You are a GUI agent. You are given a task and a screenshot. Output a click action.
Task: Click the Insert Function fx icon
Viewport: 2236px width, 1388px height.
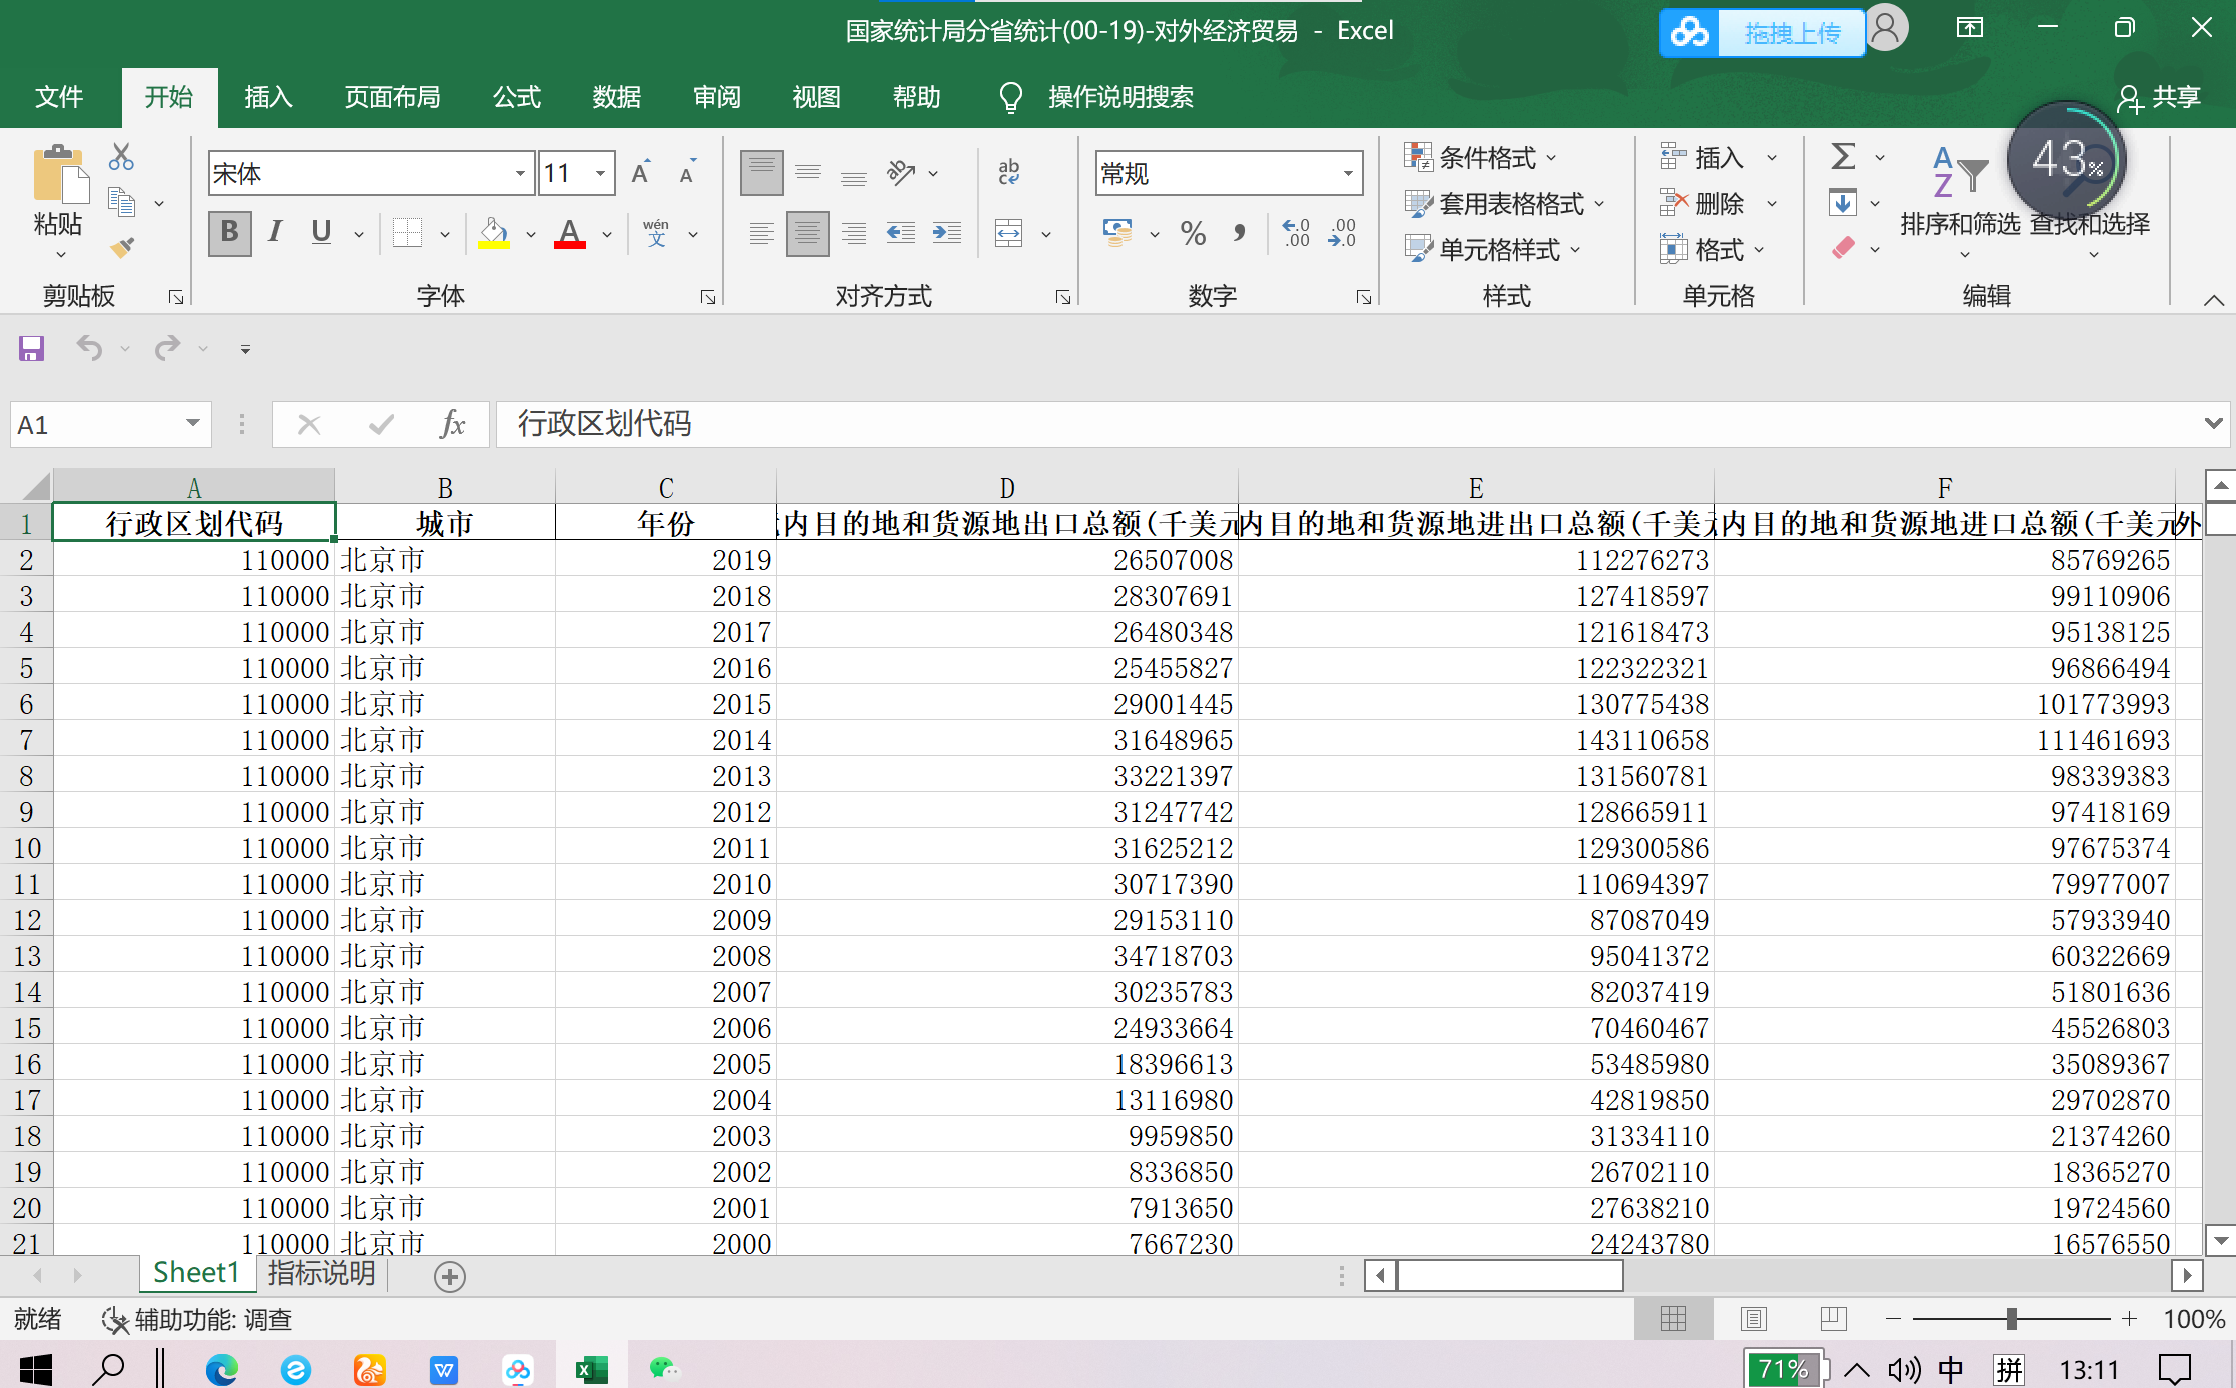pos(452,425)
